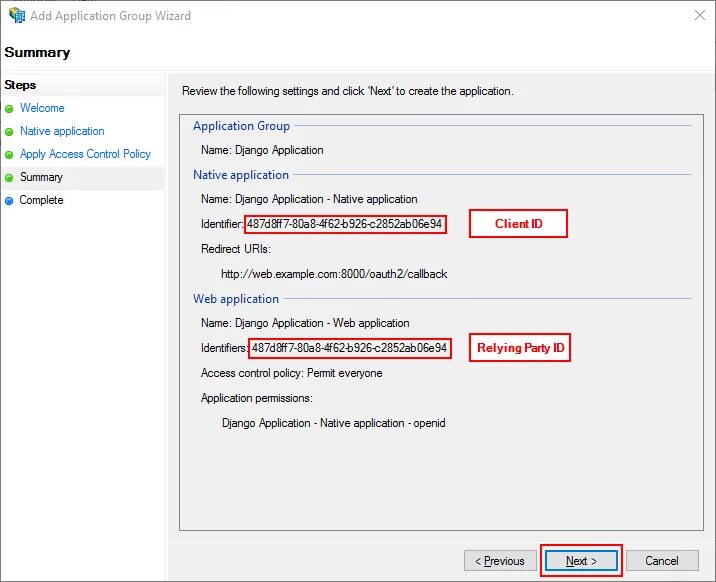This screenshot has height=582, width=716.
Task: Click the blue bullet beside Complete step
Action: click(x=9, y=200)
